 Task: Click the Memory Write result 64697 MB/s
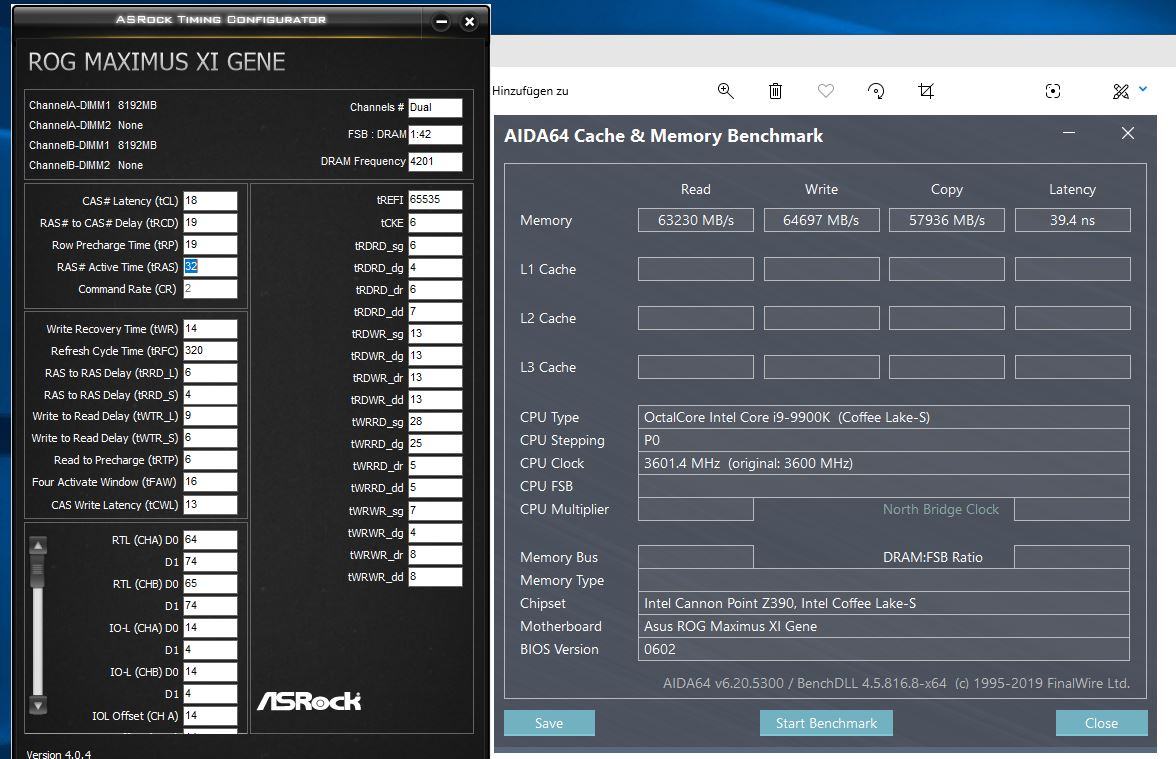pyautogui.click(x=821, y=220)
